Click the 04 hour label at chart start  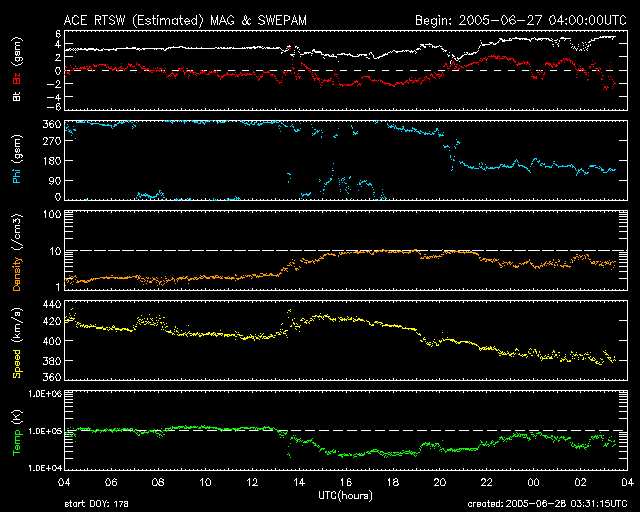[64, 483]
